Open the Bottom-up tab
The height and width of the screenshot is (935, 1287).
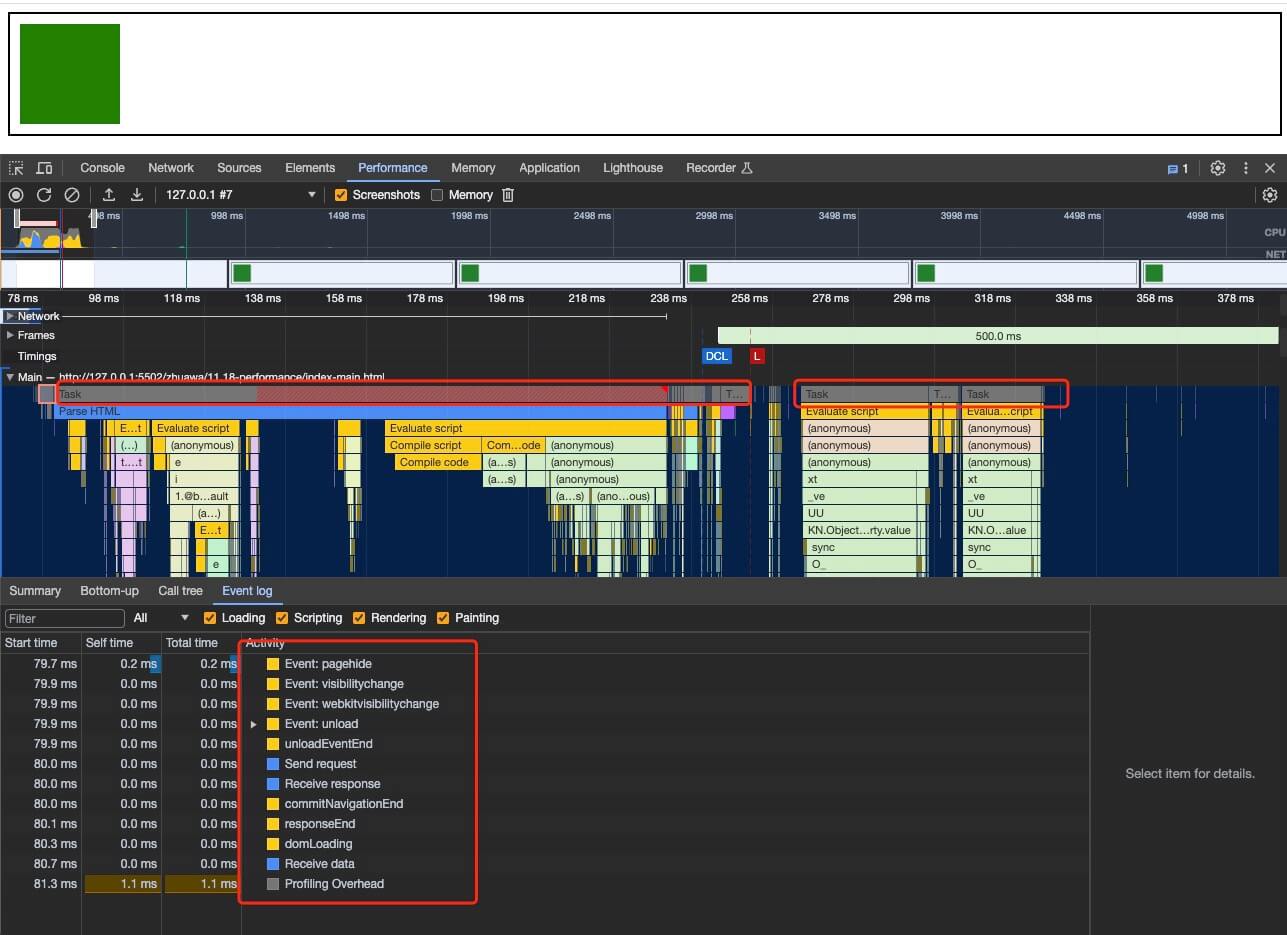(109, 591)
